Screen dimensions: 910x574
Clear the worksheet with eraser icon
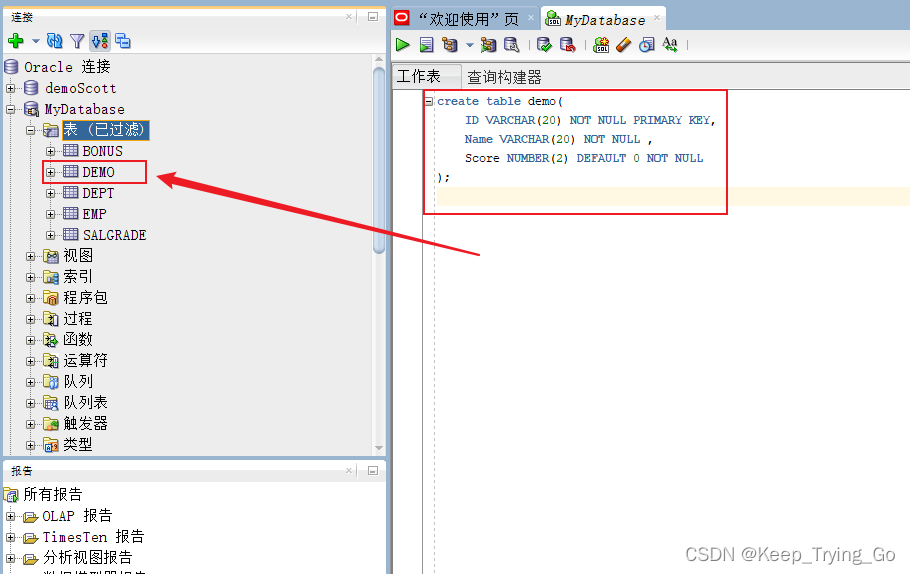tap(624, 45)
